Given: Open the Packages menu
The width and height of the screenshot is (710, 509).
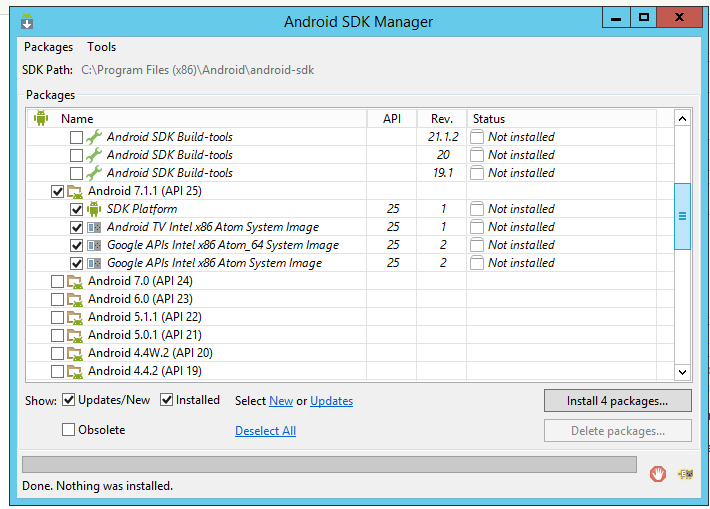Looking at the screenshot, I should pyautogui.click(x=48, y=47).
